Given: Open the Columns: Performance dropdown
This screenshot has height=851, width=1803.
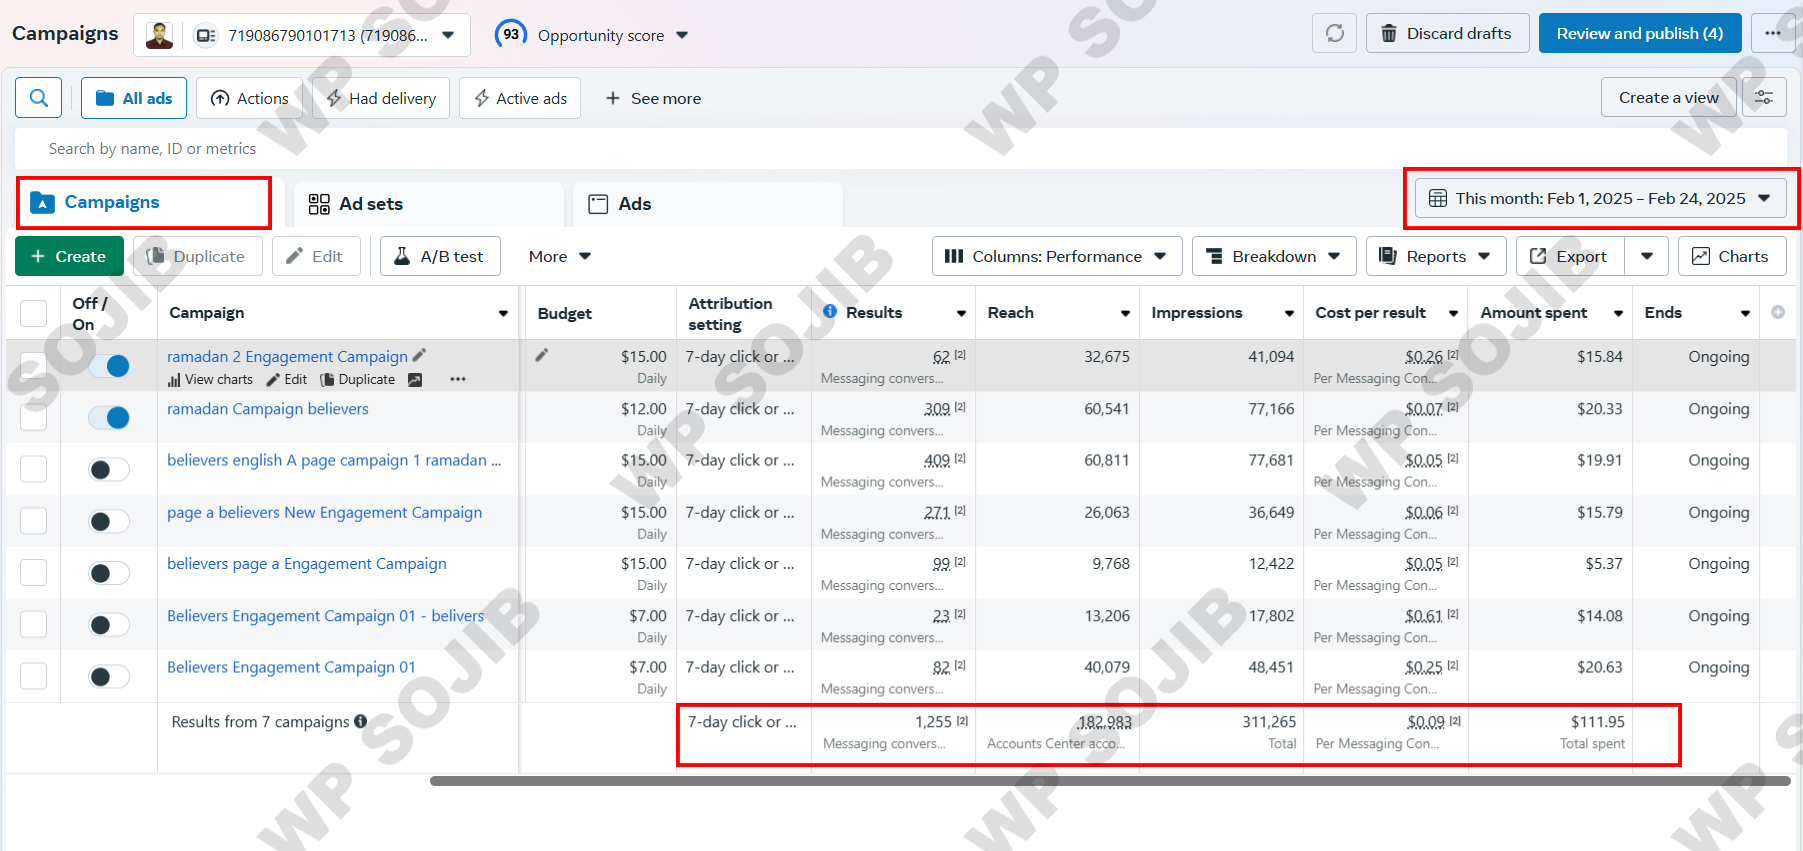Looking at the screenshot, I should pyautogui.click(x=1057, y=256).
